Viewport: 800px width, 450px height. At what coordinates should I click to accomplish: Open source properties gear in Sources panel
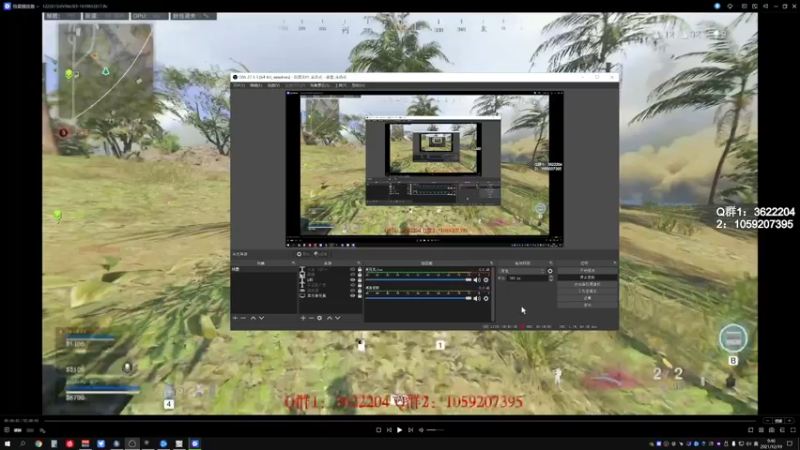click(x=319, y=318)
